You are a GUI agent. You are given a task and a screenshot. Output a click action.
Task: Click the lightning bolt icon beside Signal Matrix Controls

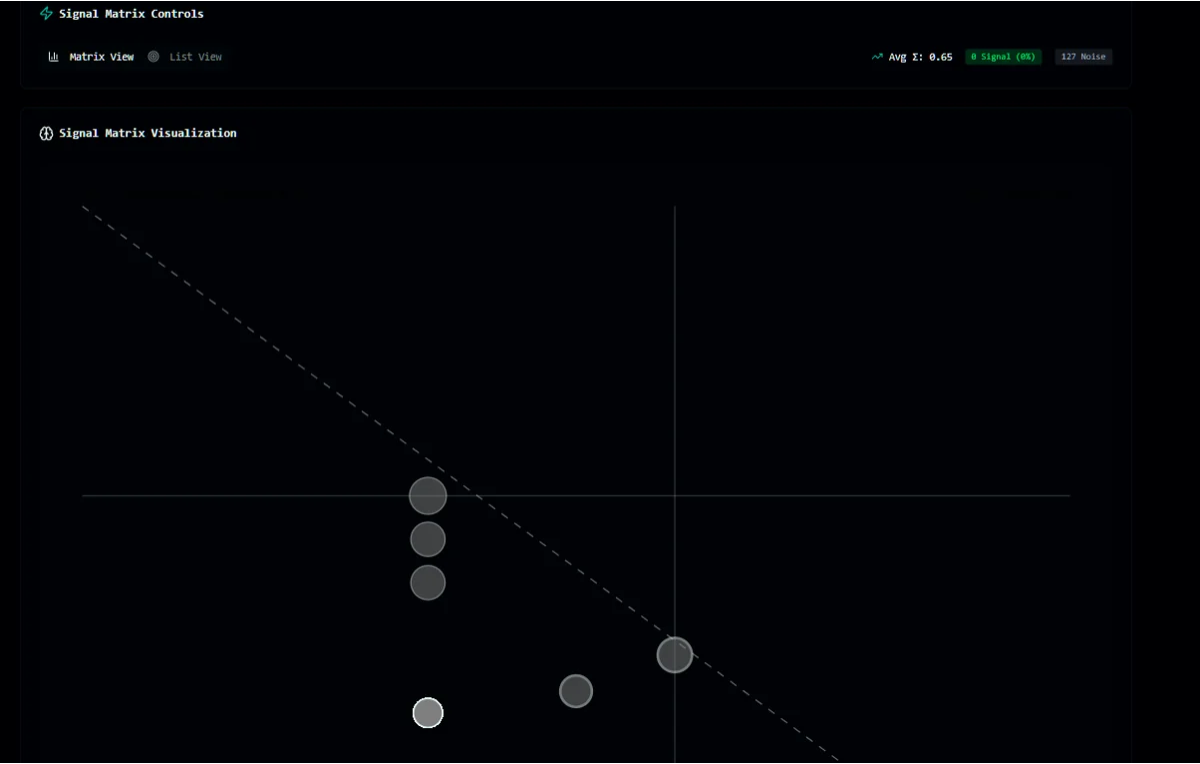coord(46,14)
